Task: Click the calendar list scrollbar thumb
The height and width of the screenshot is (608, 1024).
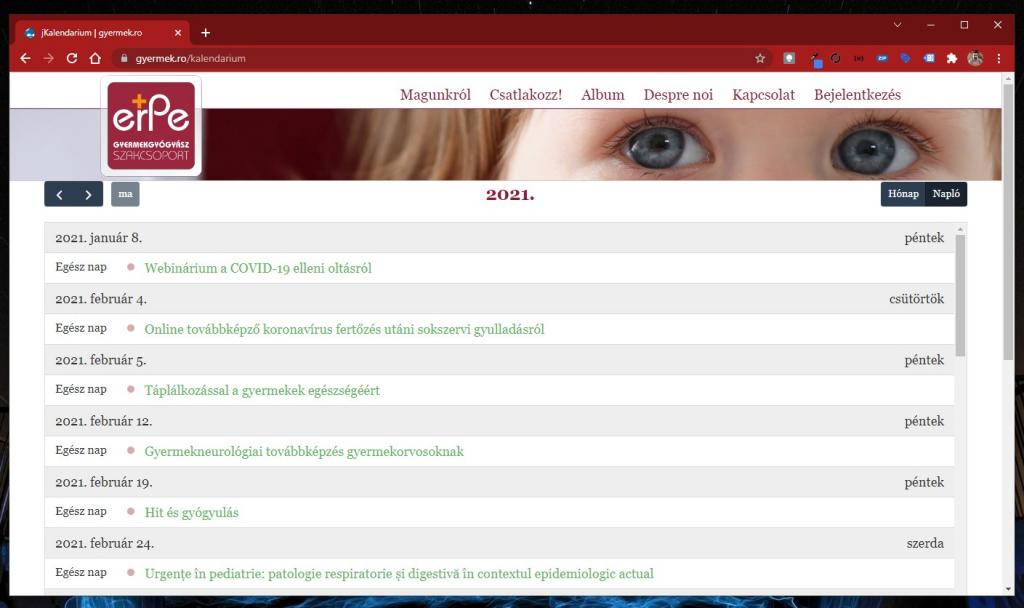Action: point(961,295)
